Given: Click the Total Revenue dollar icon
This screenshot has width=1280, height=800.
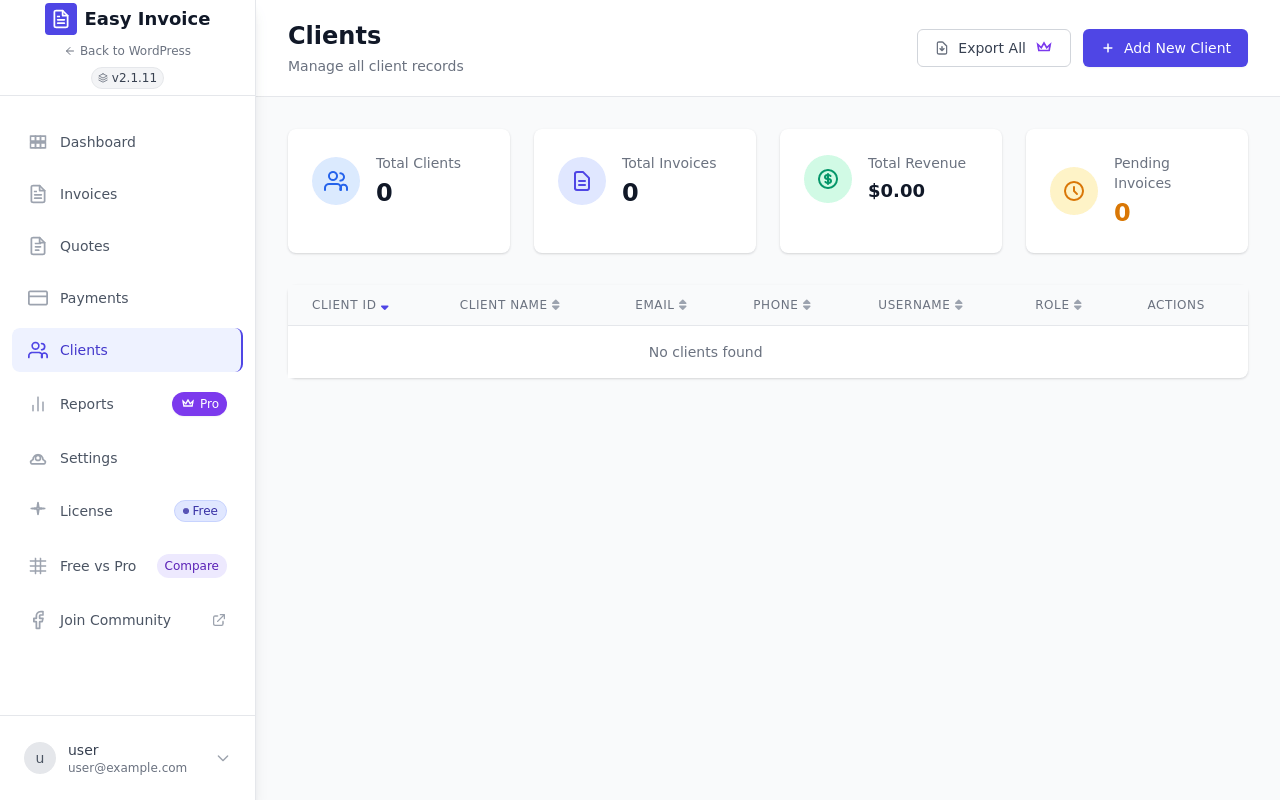Looking at the screenshot, I should coord(828,179).
